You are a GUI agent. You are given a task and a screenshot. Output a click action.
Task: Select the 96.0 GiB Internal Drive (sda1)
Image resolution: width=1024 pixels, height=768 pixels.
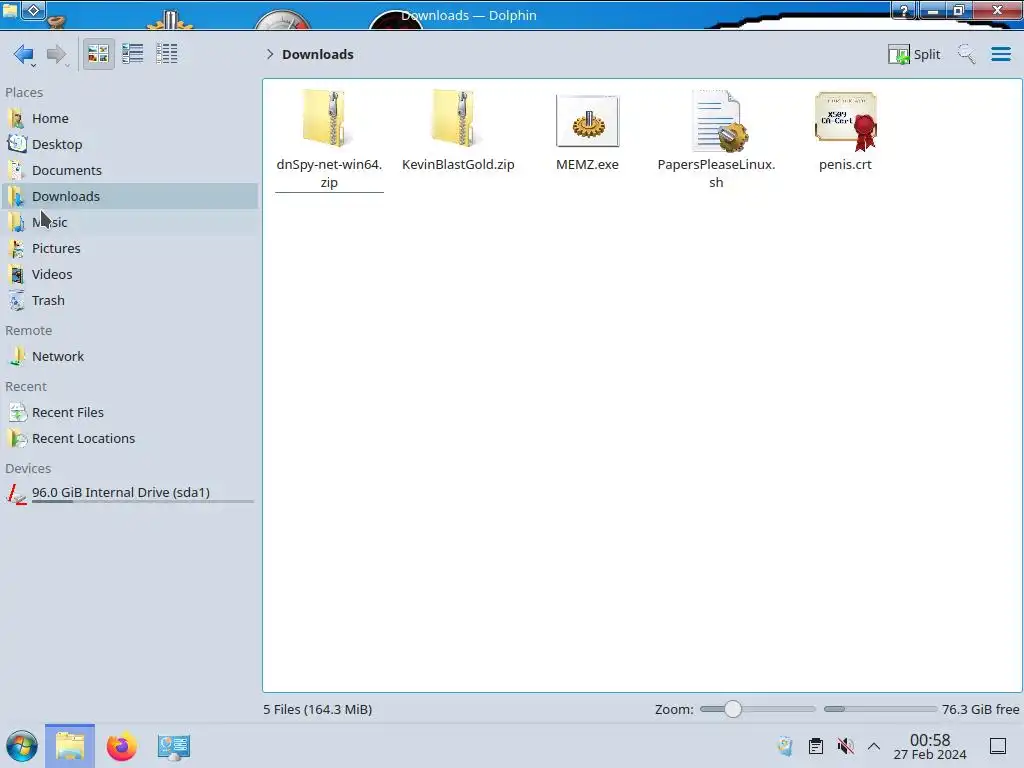click(x=129, y=493)
